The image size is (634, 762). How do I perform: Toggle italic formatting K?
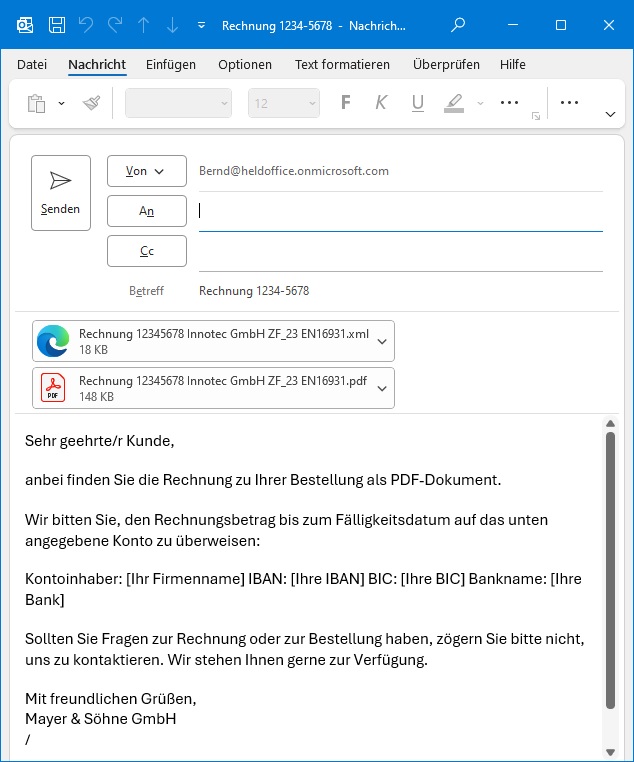click(381, 103)
